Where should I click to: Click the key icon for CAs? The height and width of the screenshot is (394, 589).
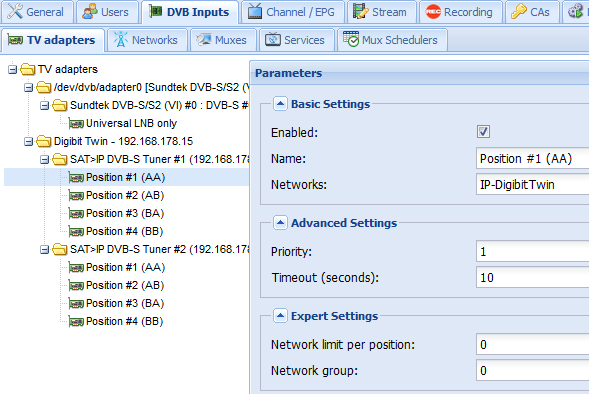click(x=519, y=12)
